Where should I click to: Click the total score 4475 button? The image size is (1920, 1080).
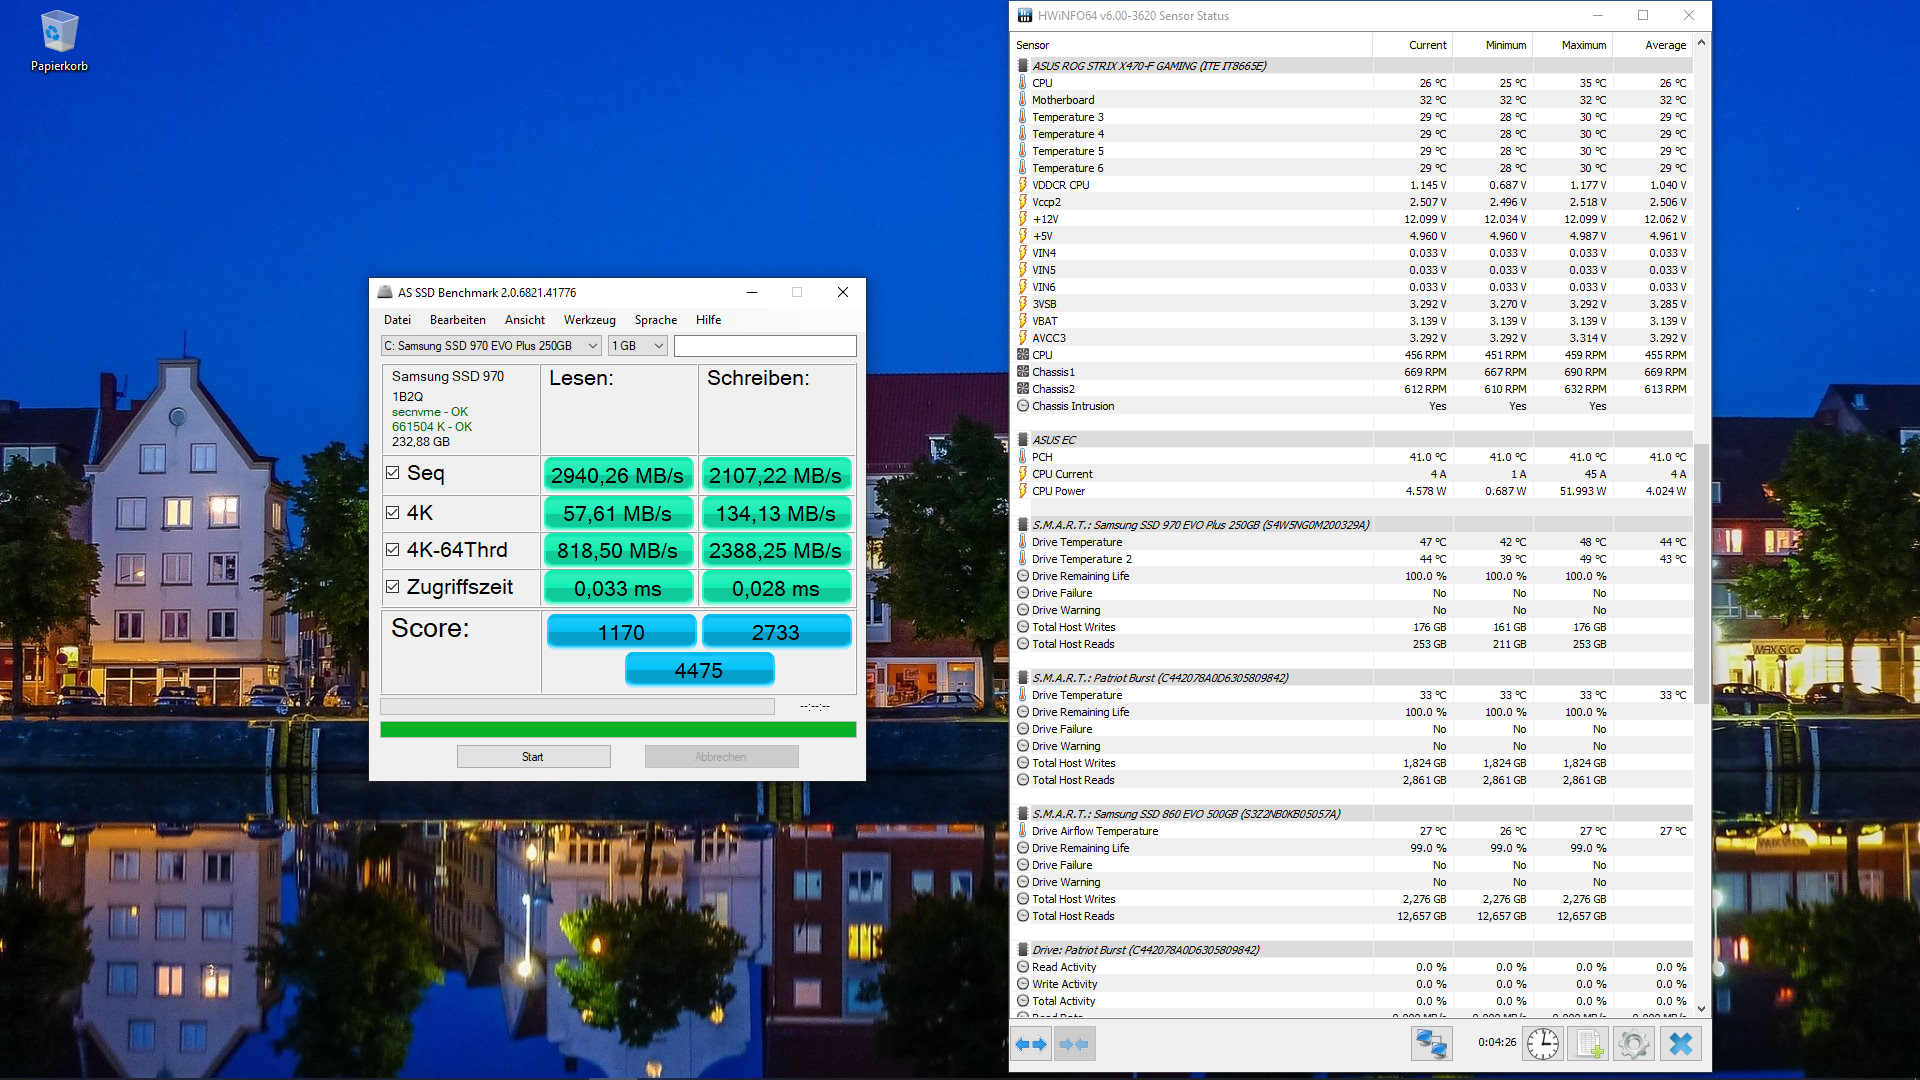[x=699, y=670]
